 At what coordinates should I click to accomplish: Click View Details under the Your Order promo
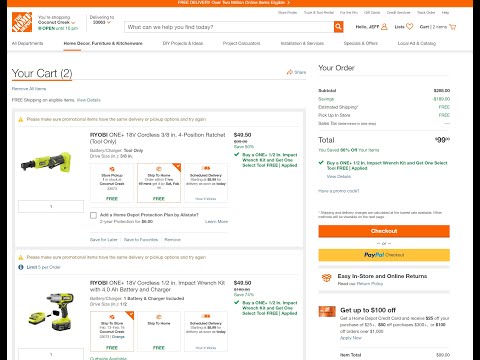pyautogui.click(x=339, y=176)
